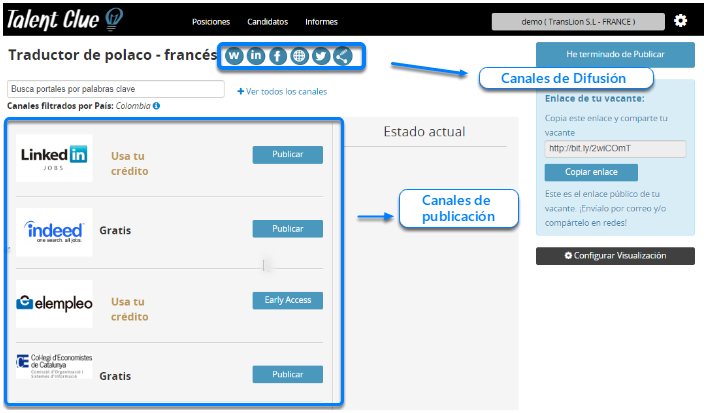Click the WordPress share icon
This screenshot has height=413, width=707.
click(x=234, y=56)
